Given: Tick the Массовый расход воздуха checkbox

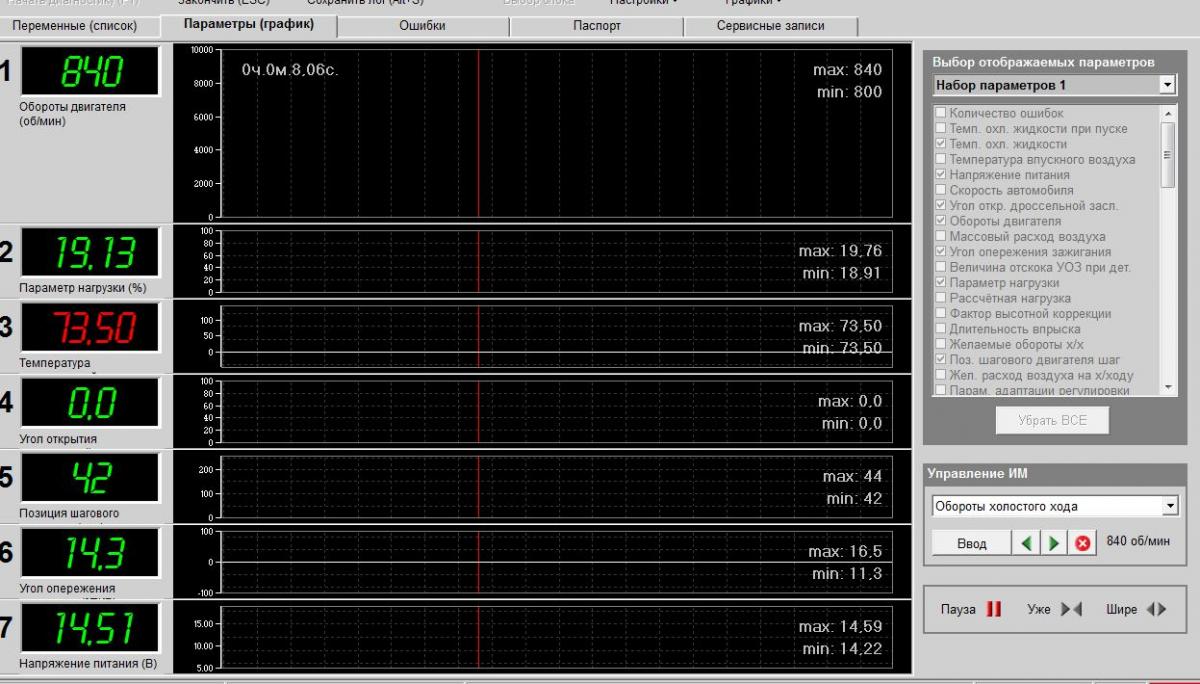Looking at the screenshot, I should click(x=940, y=237).
